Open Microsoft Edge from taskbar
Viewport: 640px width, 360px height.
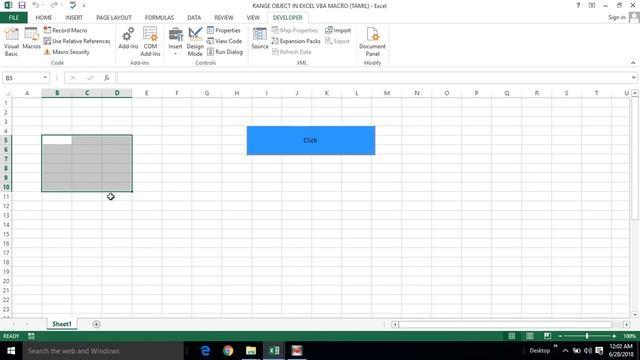tap(205, 351)
